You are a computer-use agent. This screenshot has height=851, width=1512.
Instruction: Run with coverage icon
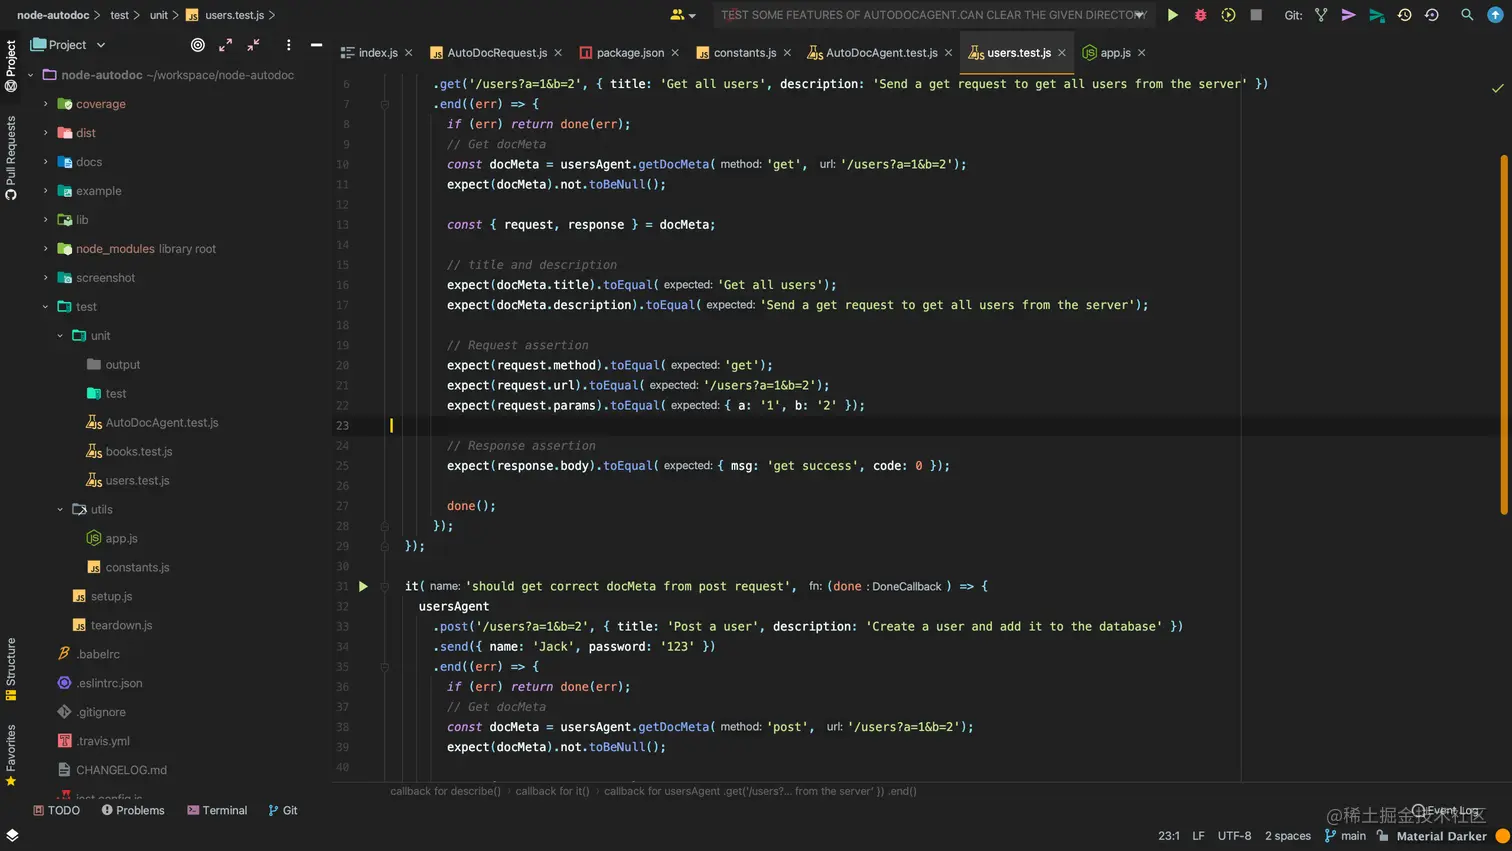click(x=1228, y=15)
